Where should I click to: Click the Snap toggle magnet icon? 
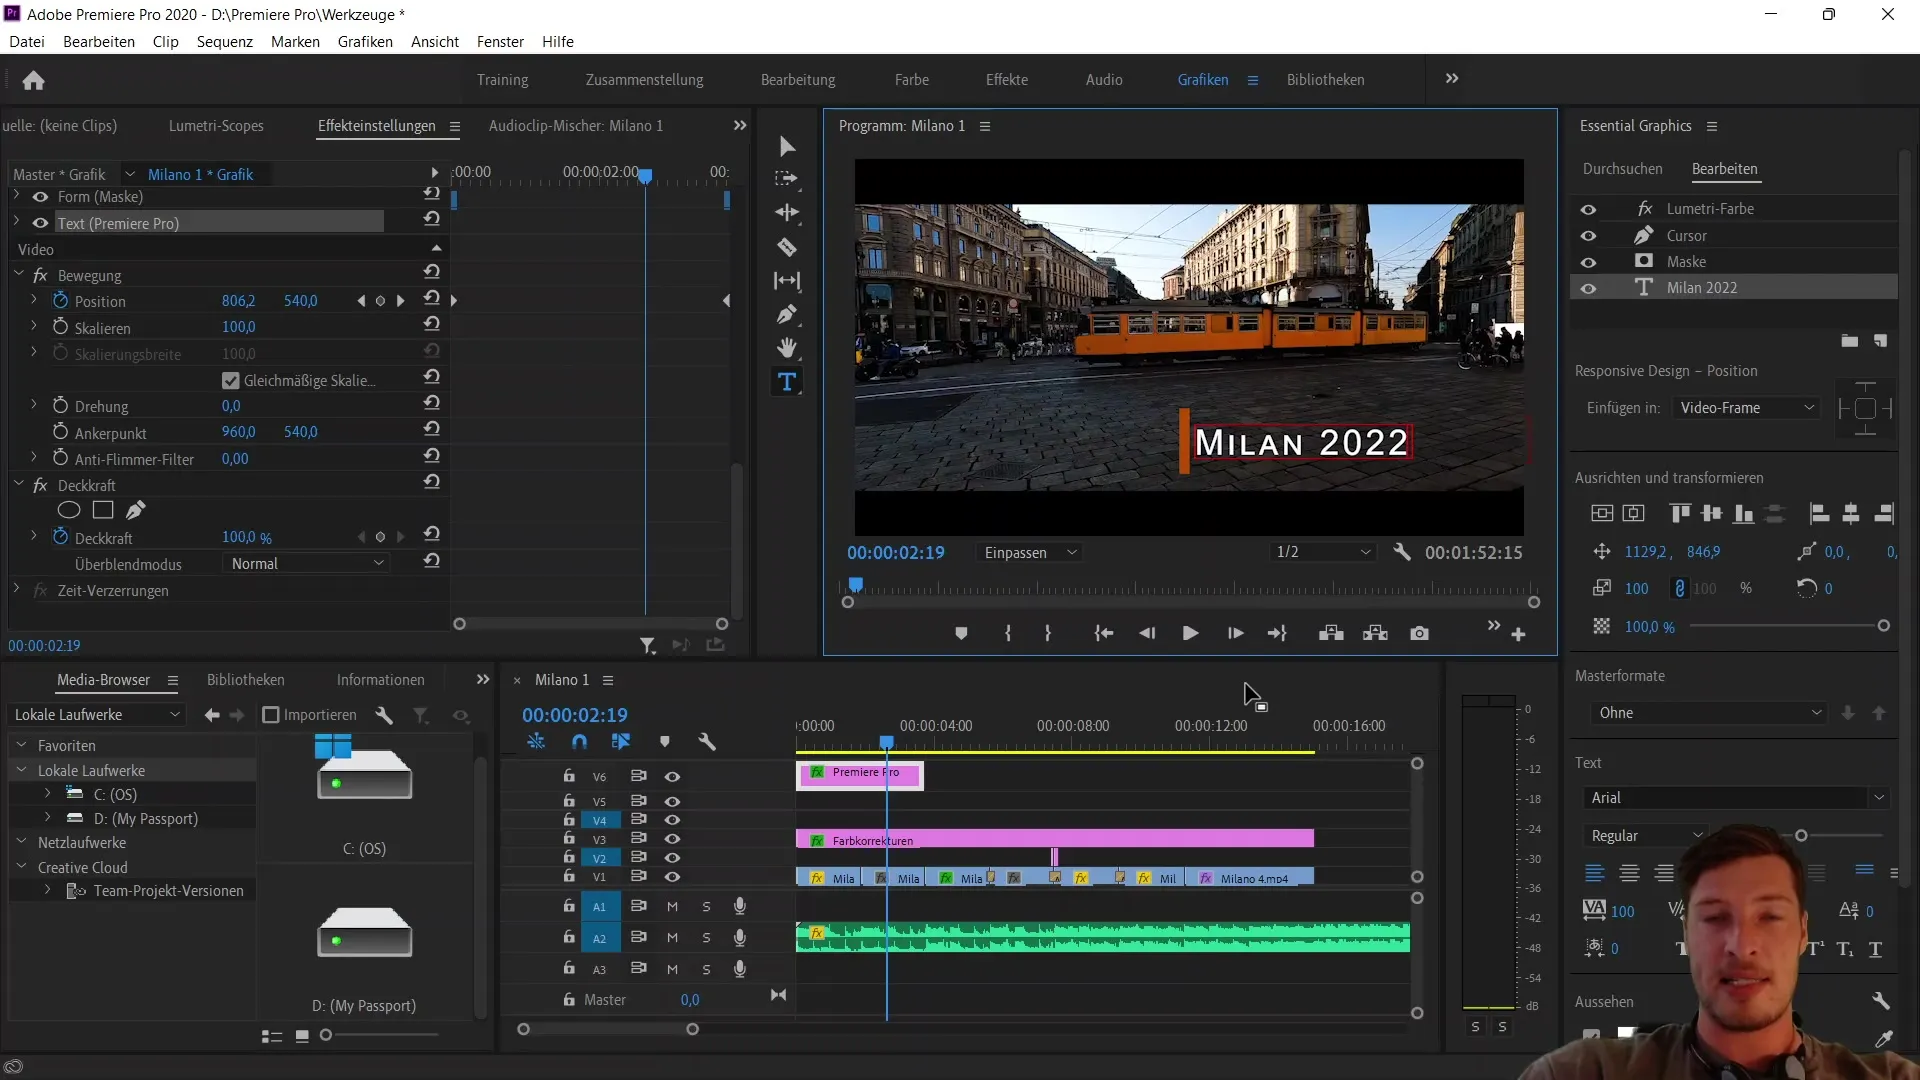point(580,741)
